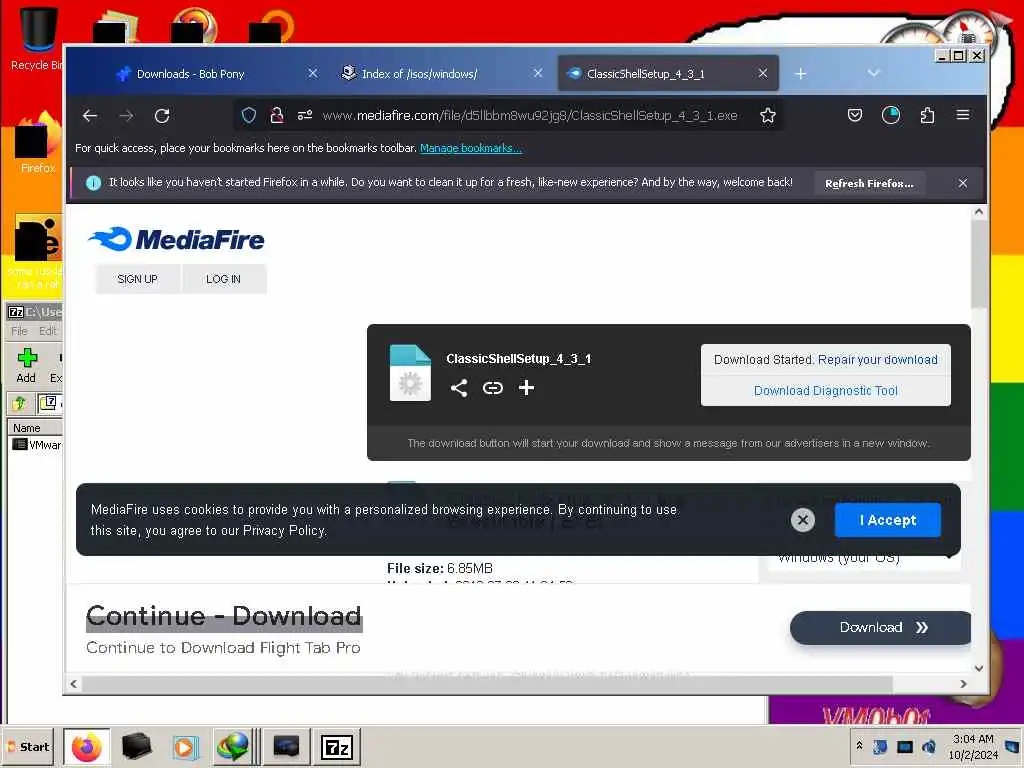Open the Firefox desktop shortcut
This screenshot has width=1024, height=768.
(x=38, y=144)
